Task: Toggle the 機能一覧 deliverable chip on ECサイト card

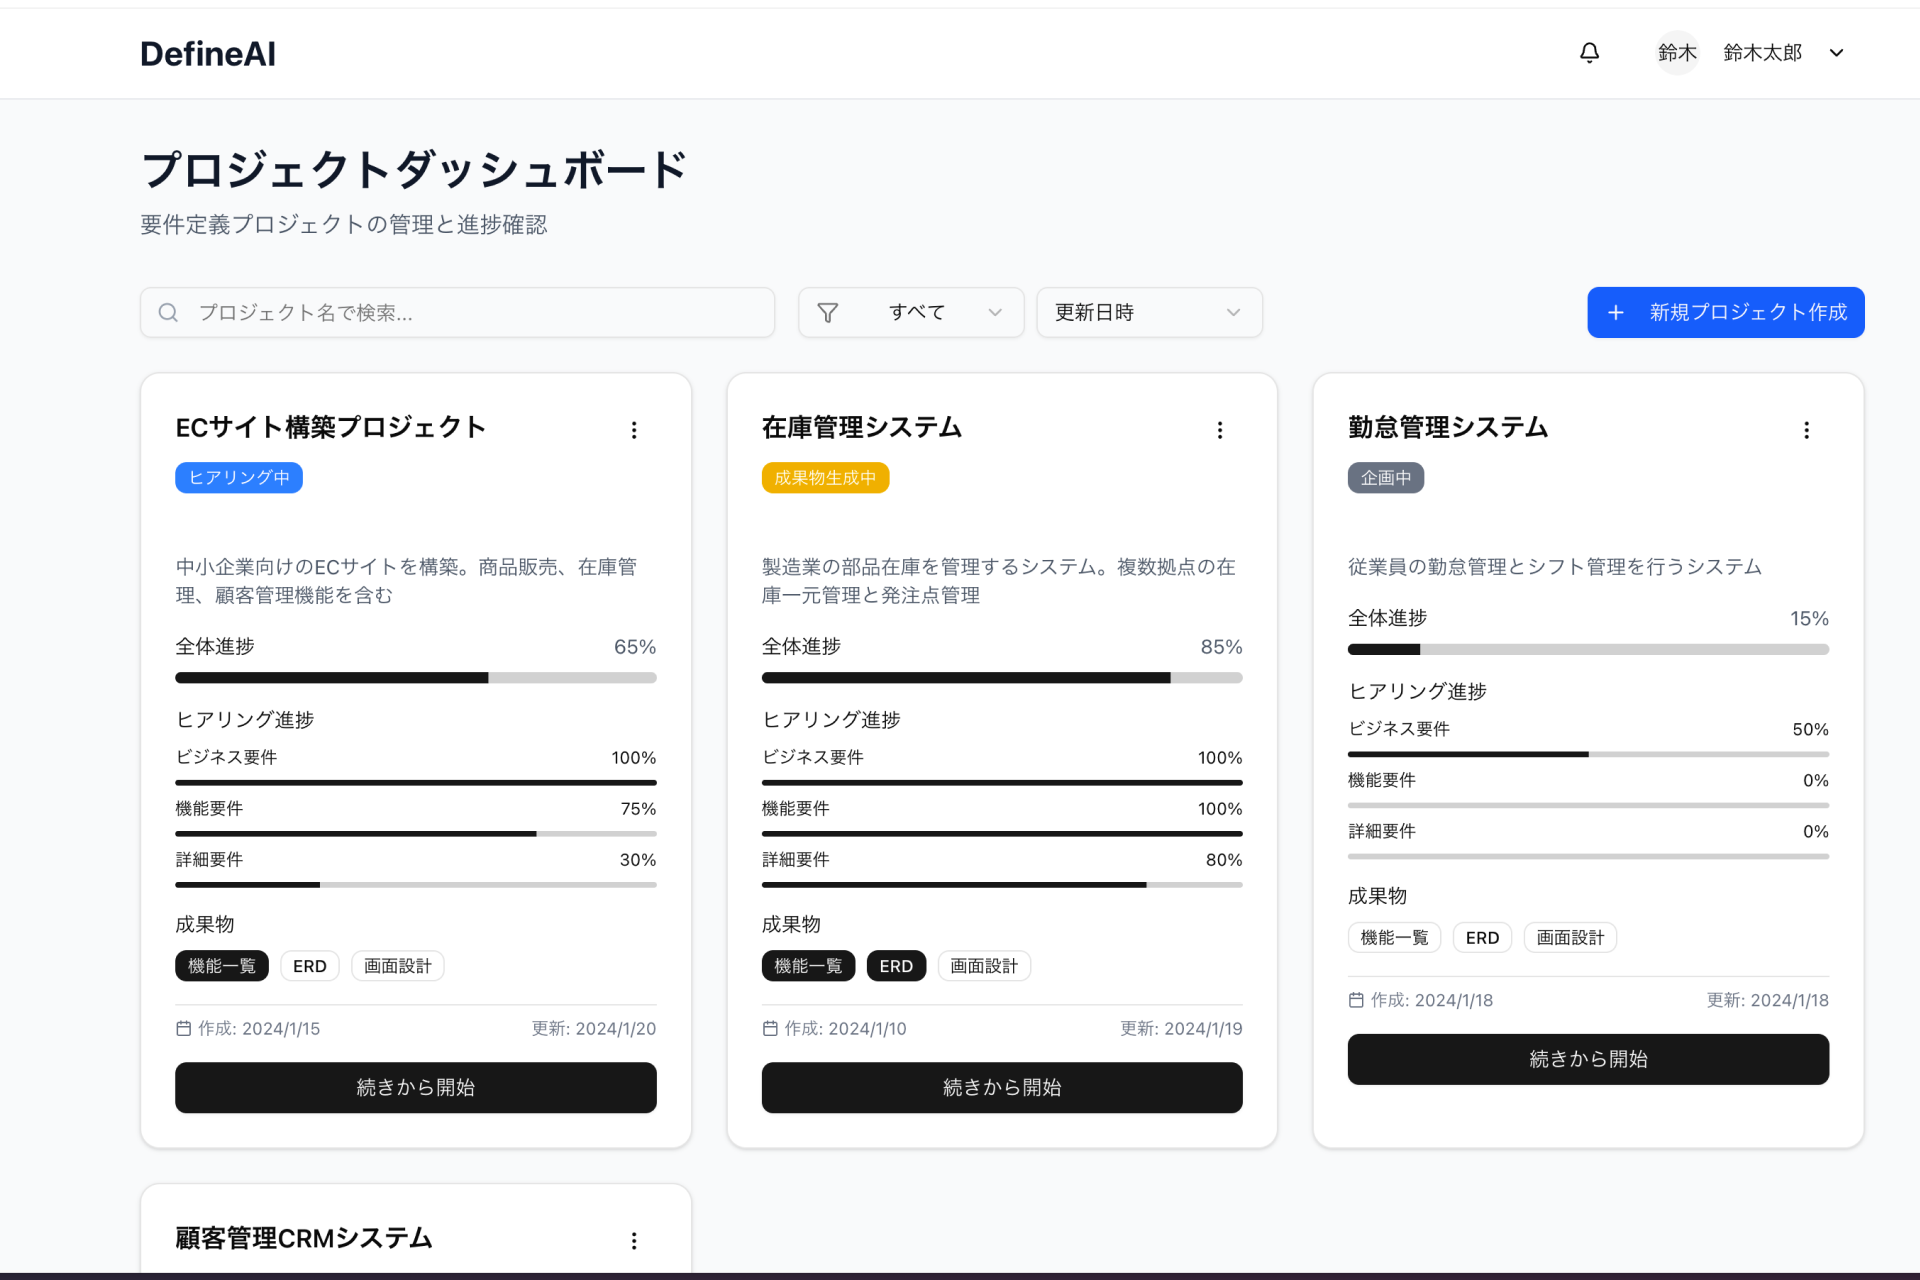Action: [x=222, y=965]
